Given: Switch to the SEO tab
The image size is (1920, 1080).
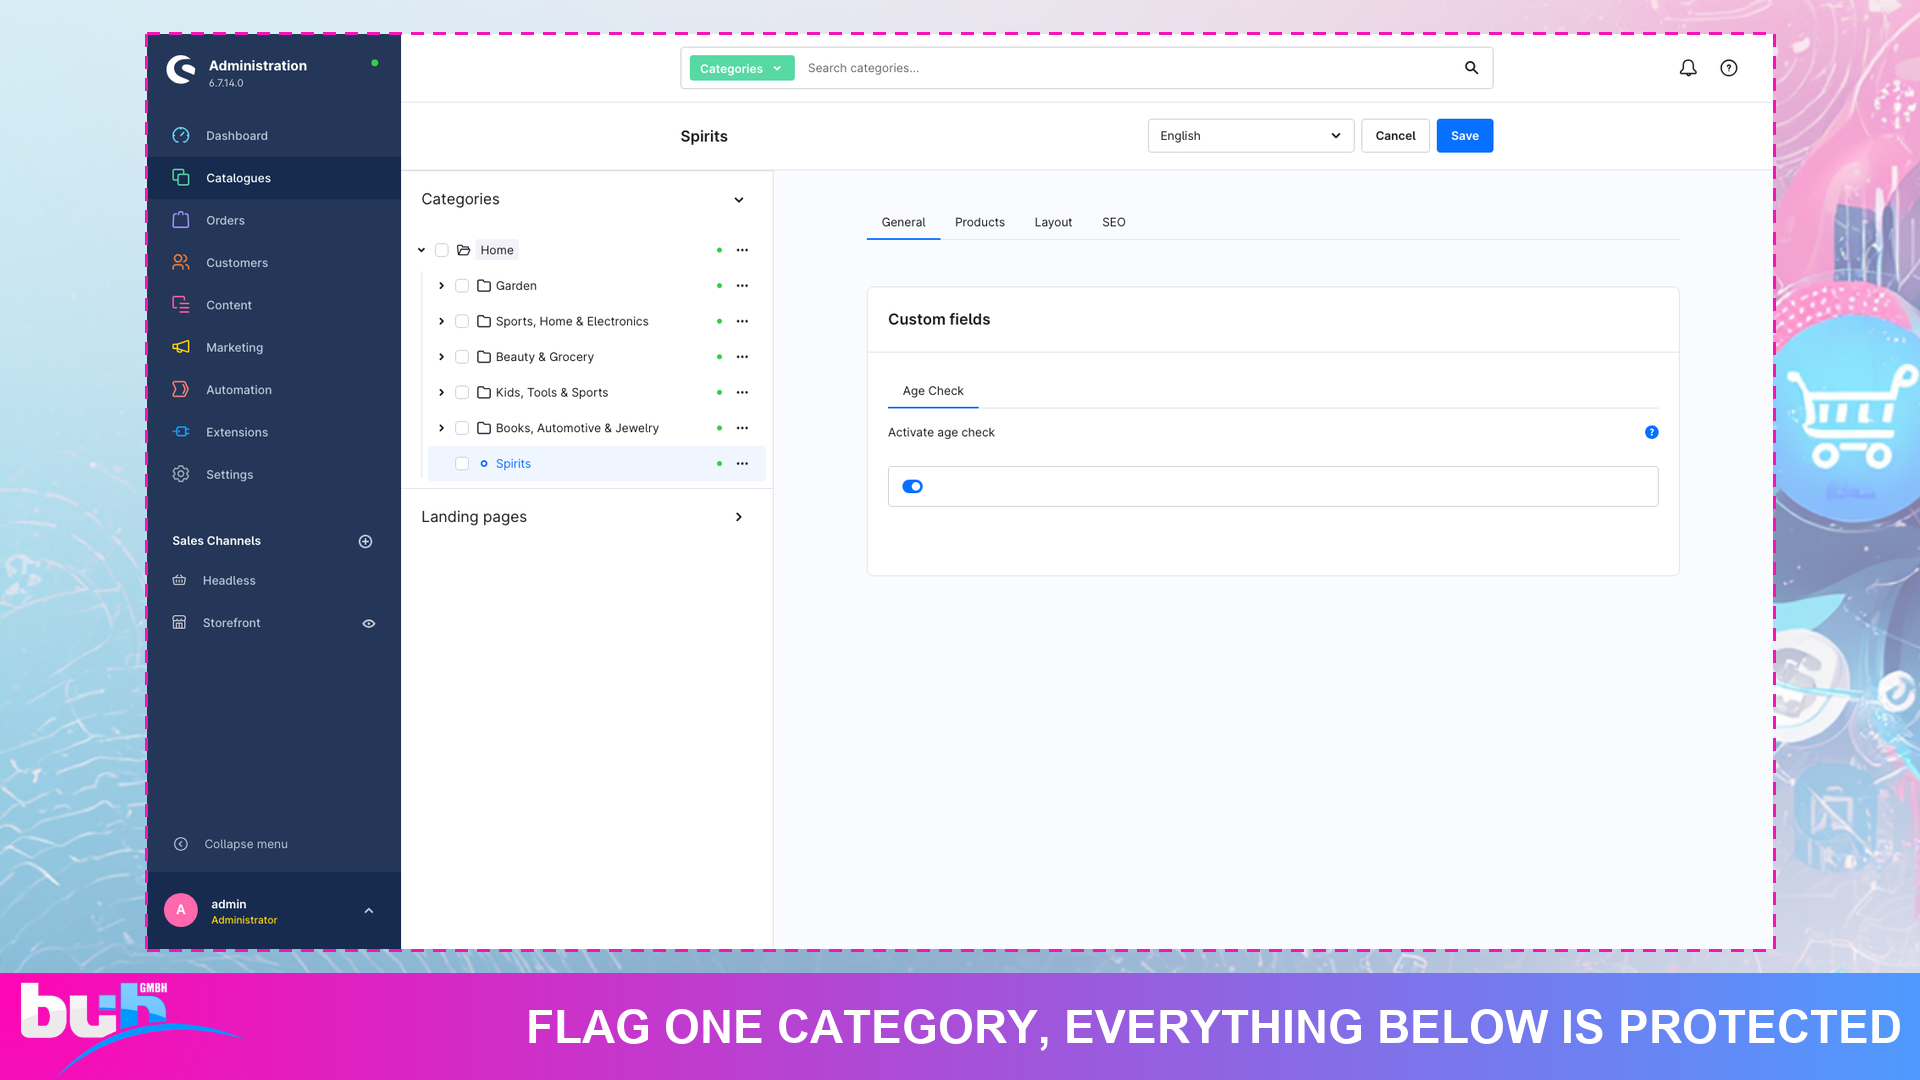Looking at the screenshot, I should pyautogui.click(x=1114, y=222).
